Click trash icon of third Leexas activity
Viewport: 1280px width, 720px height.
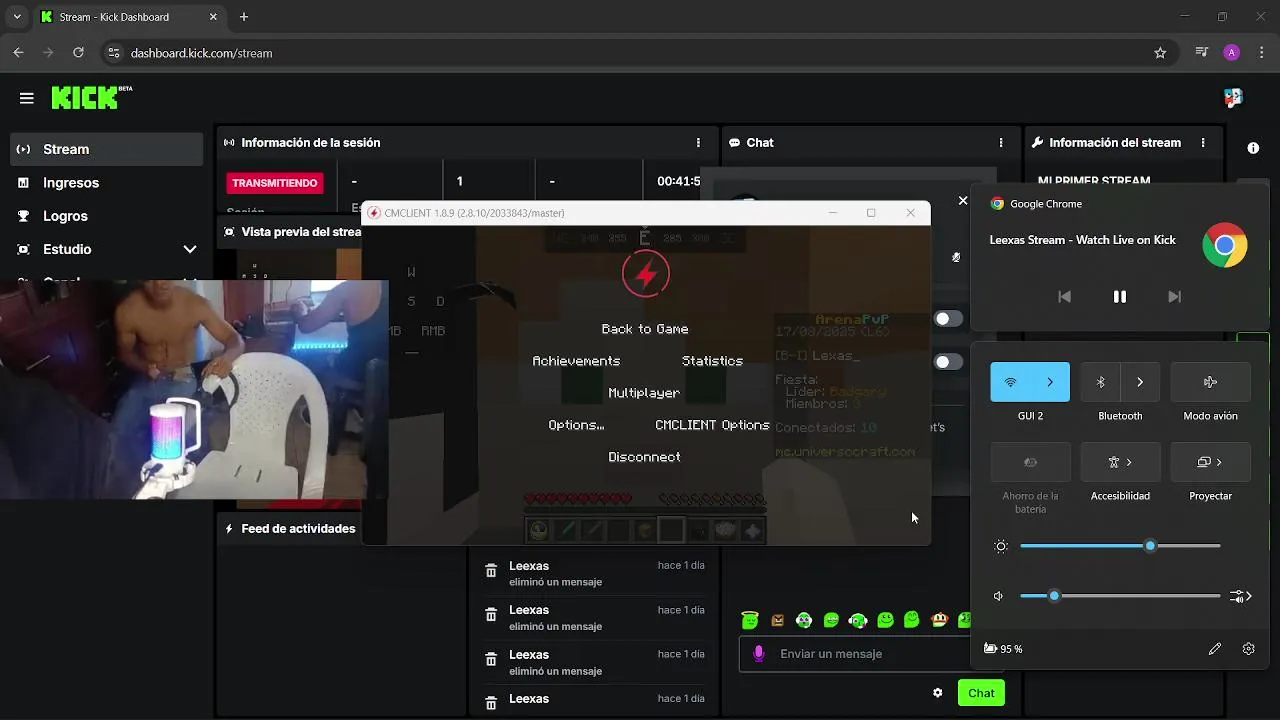(x=491, y=660)
